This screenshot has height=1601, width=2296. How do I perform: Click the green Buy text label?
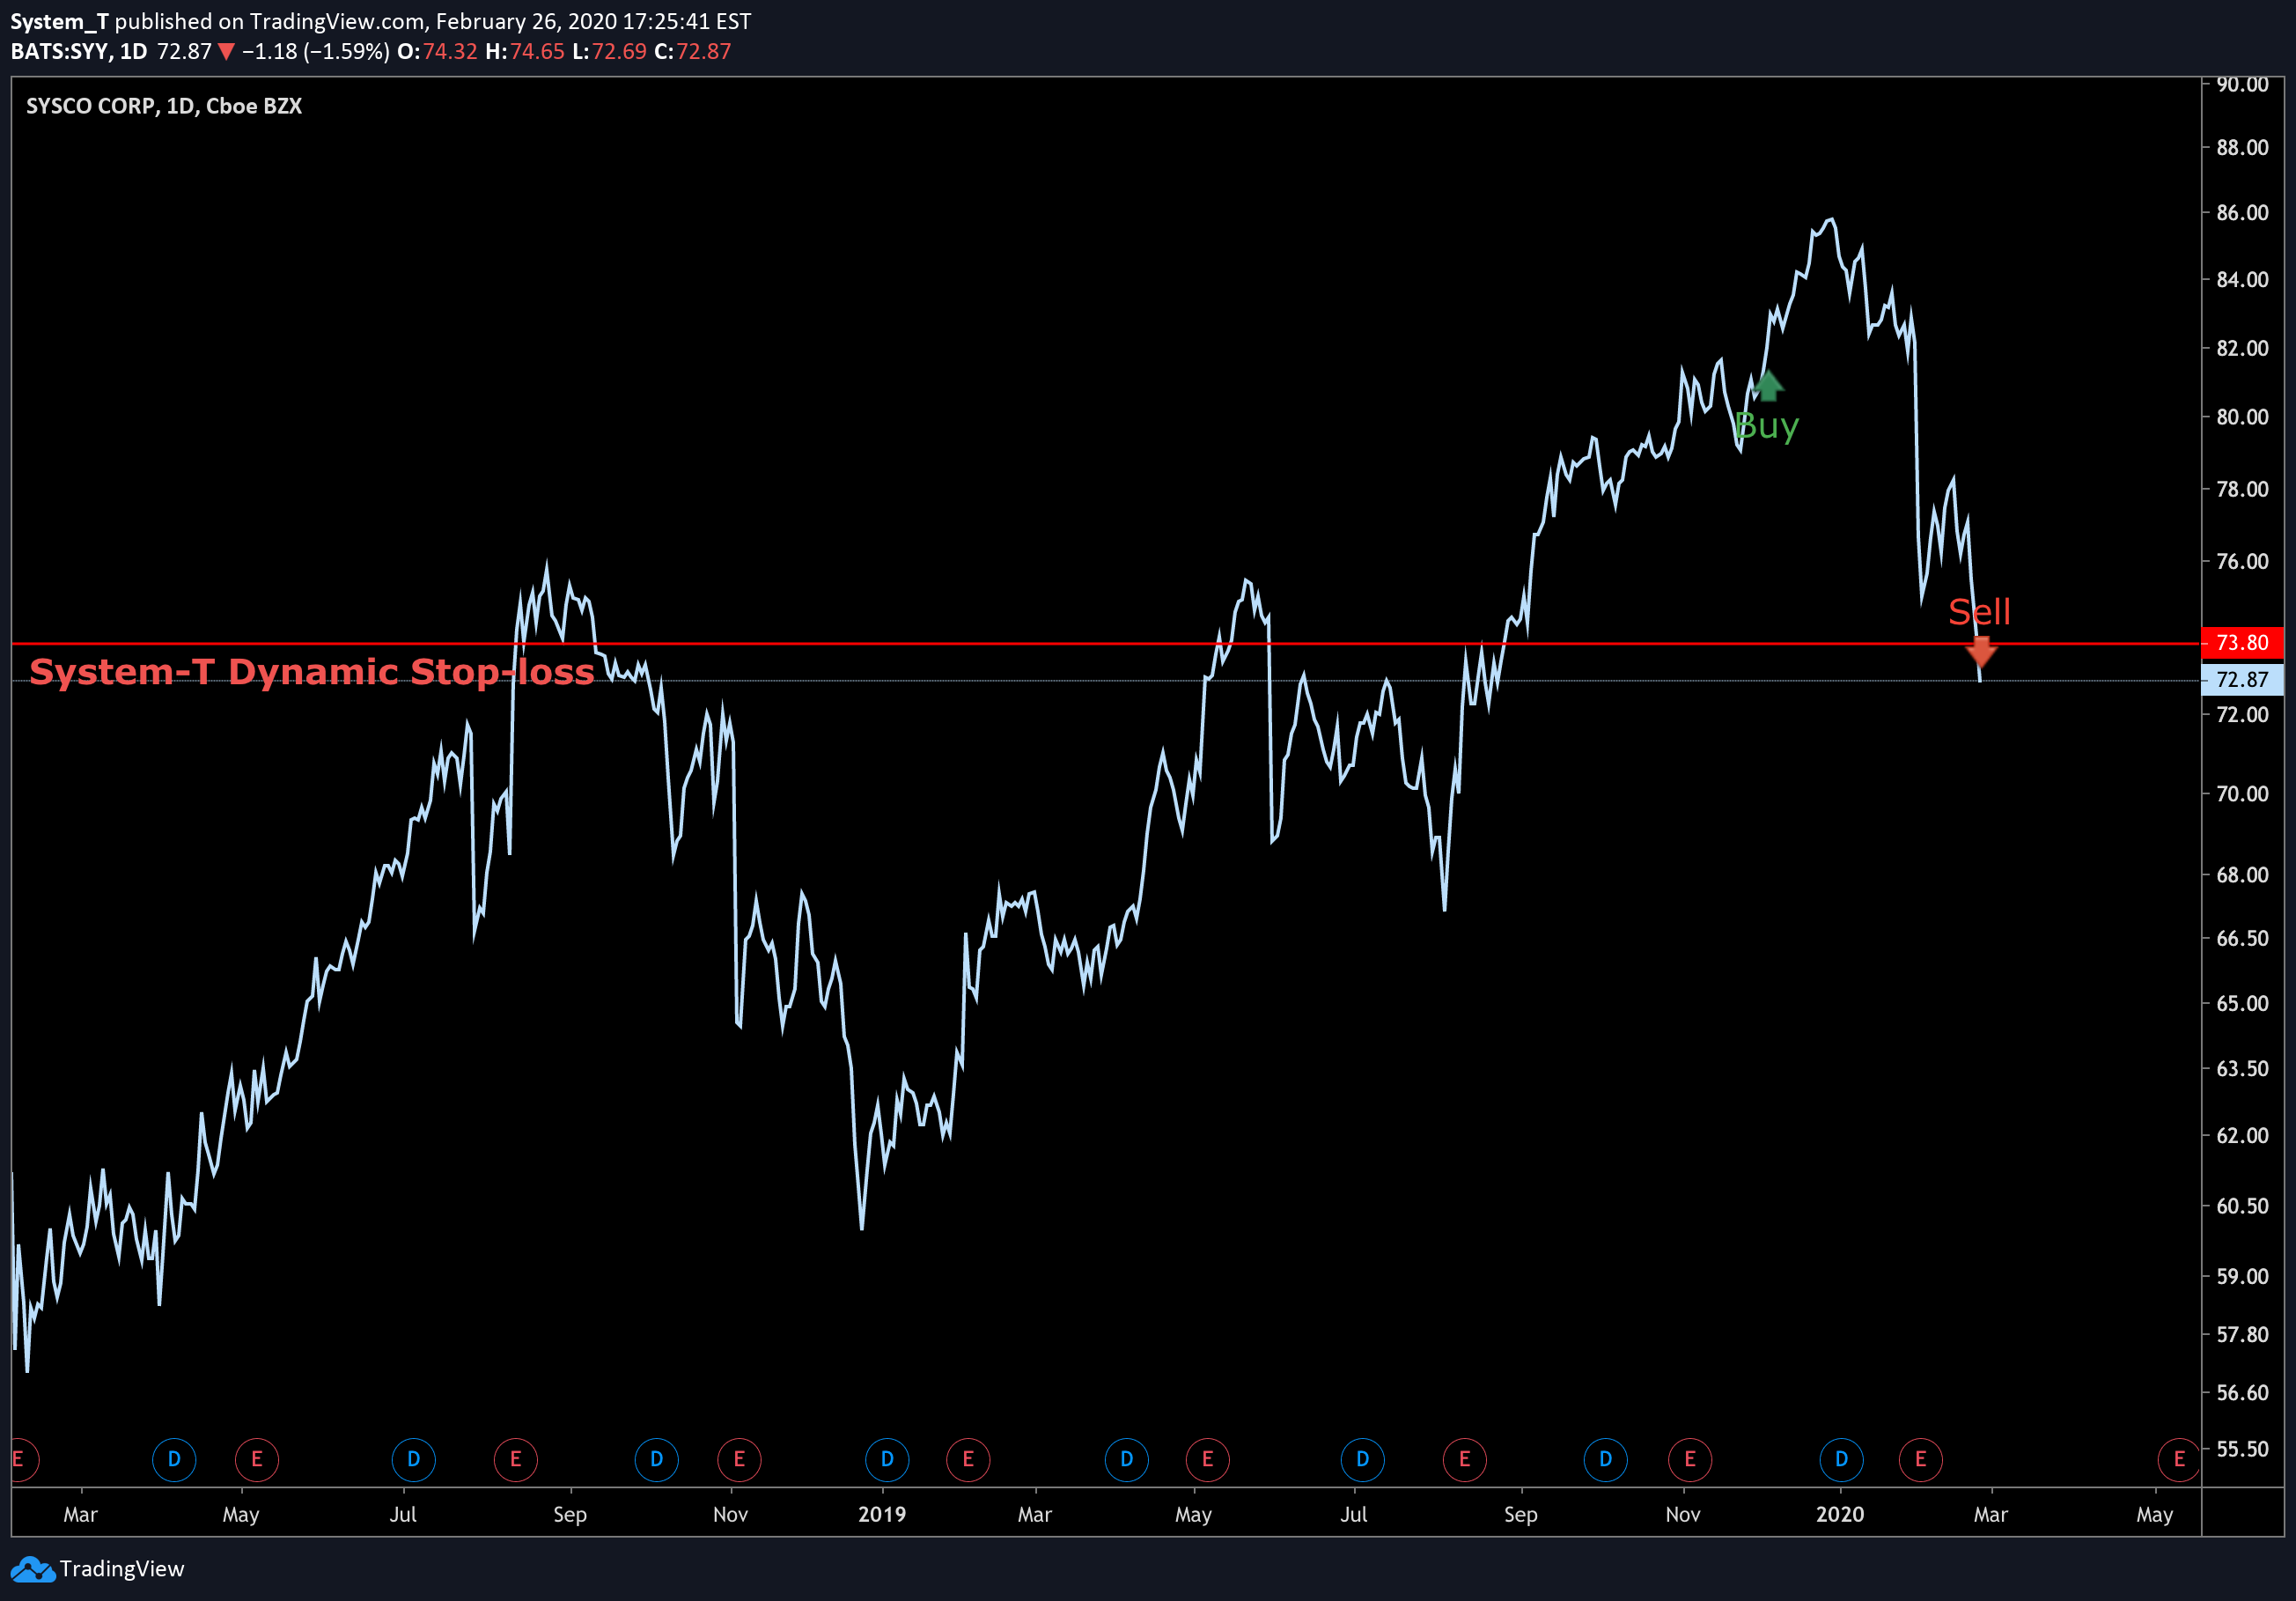(x=1767, y=427)
